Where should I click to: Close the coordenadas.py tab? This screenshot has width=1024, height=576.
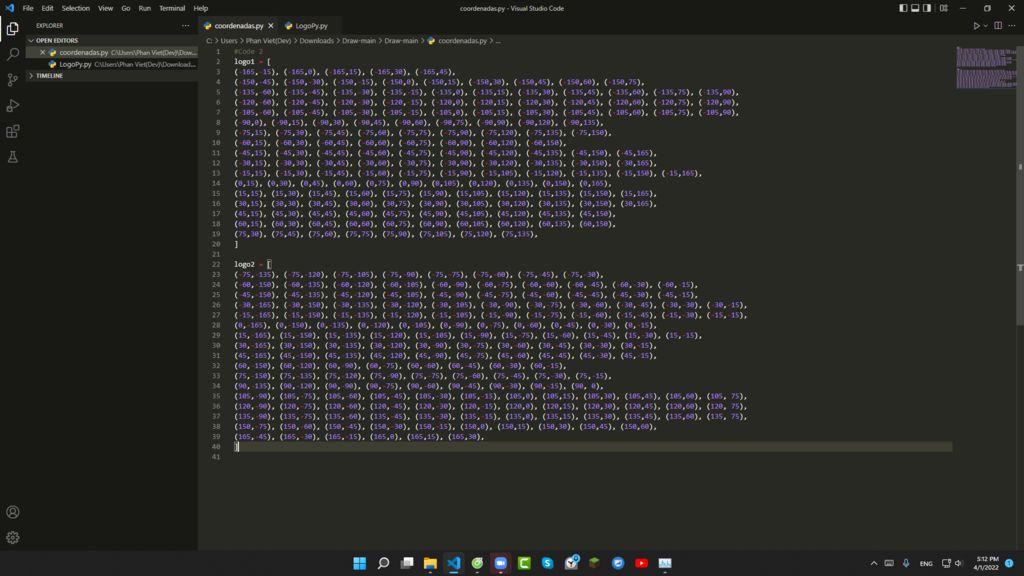coord(270,25)
